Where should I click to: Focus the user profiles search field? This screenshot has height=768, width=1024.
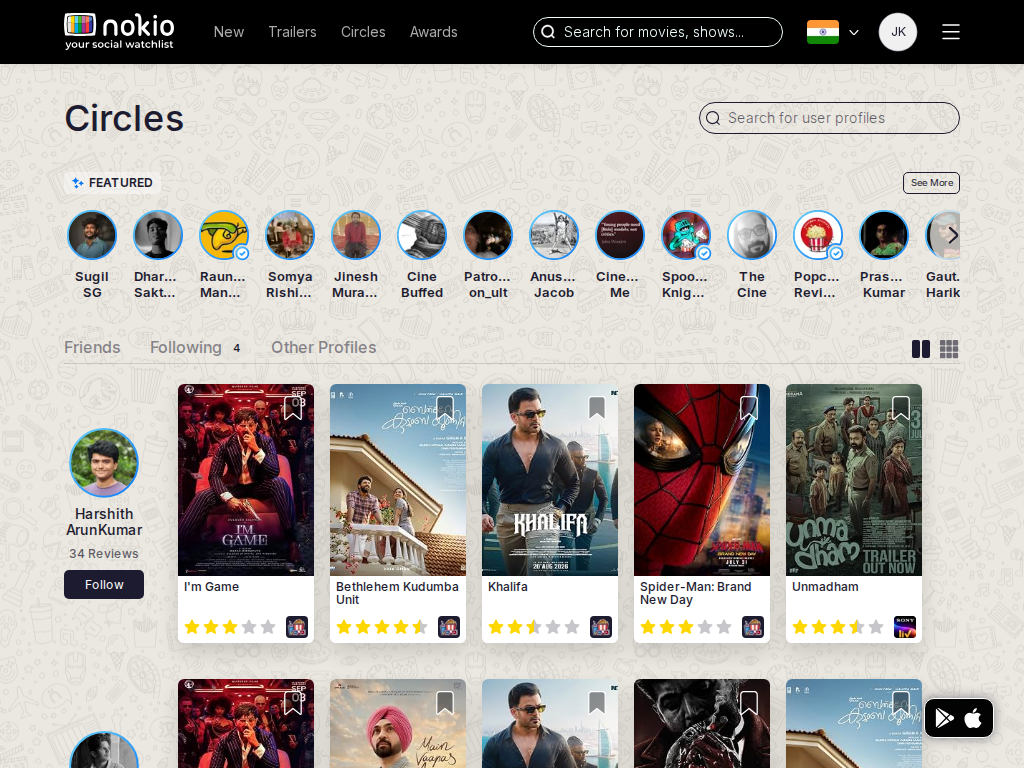(829, 118)
